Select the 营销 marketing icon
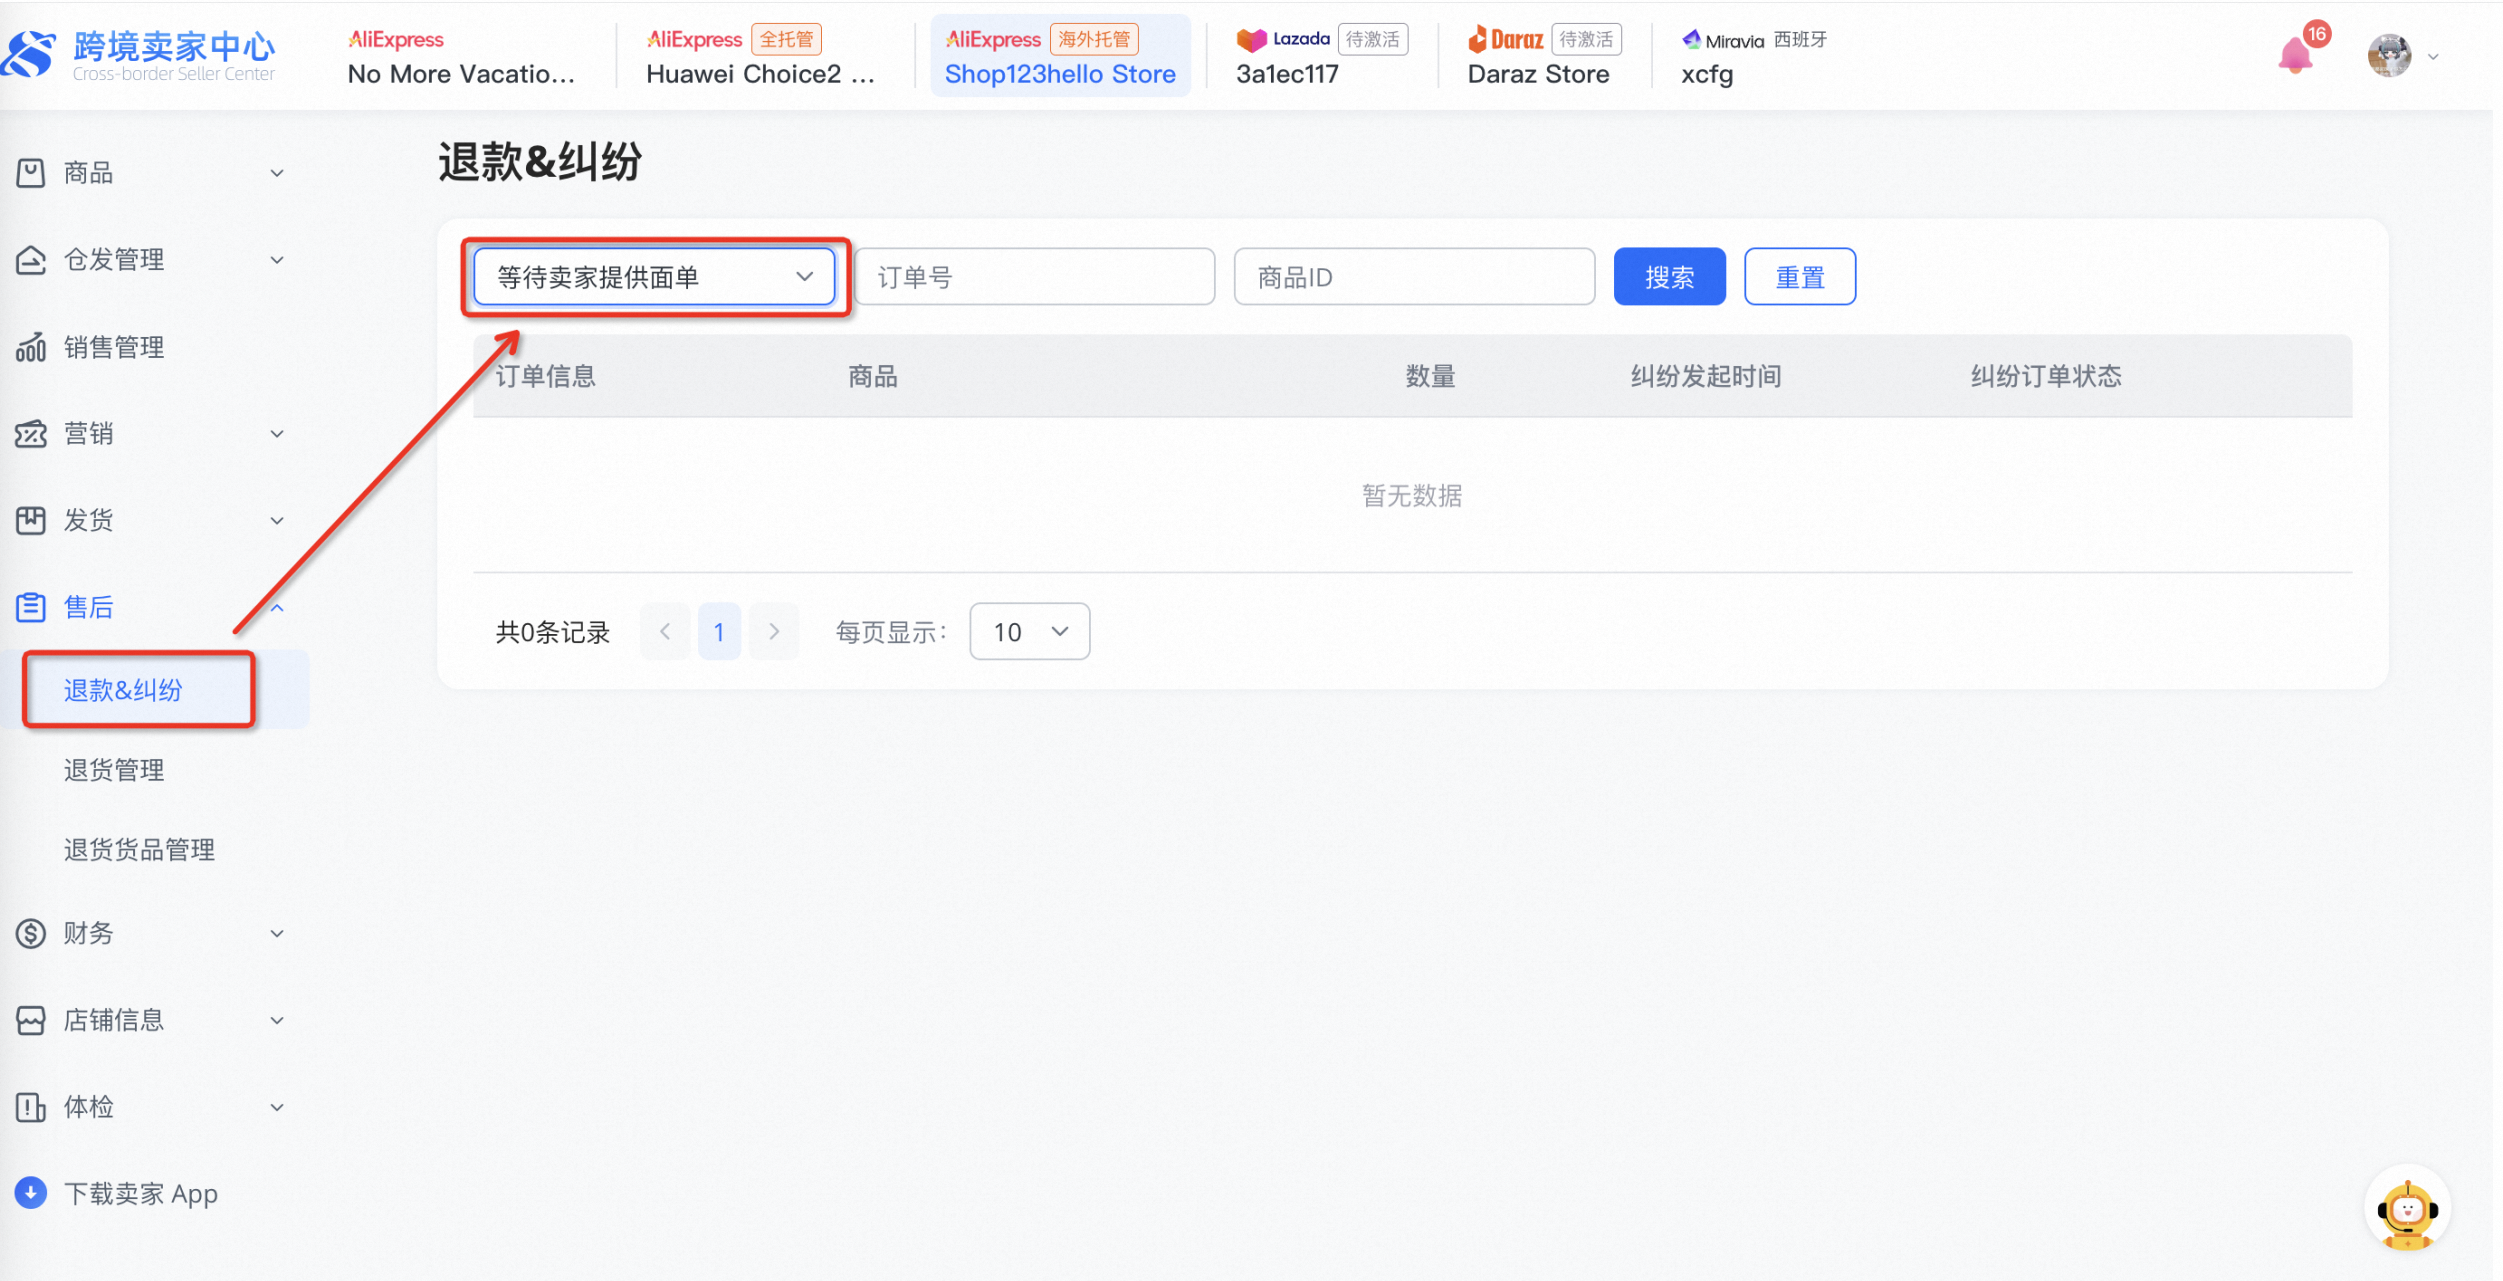The width and height of the screenshot is (2503, 1281). click(x=31, y=433)
